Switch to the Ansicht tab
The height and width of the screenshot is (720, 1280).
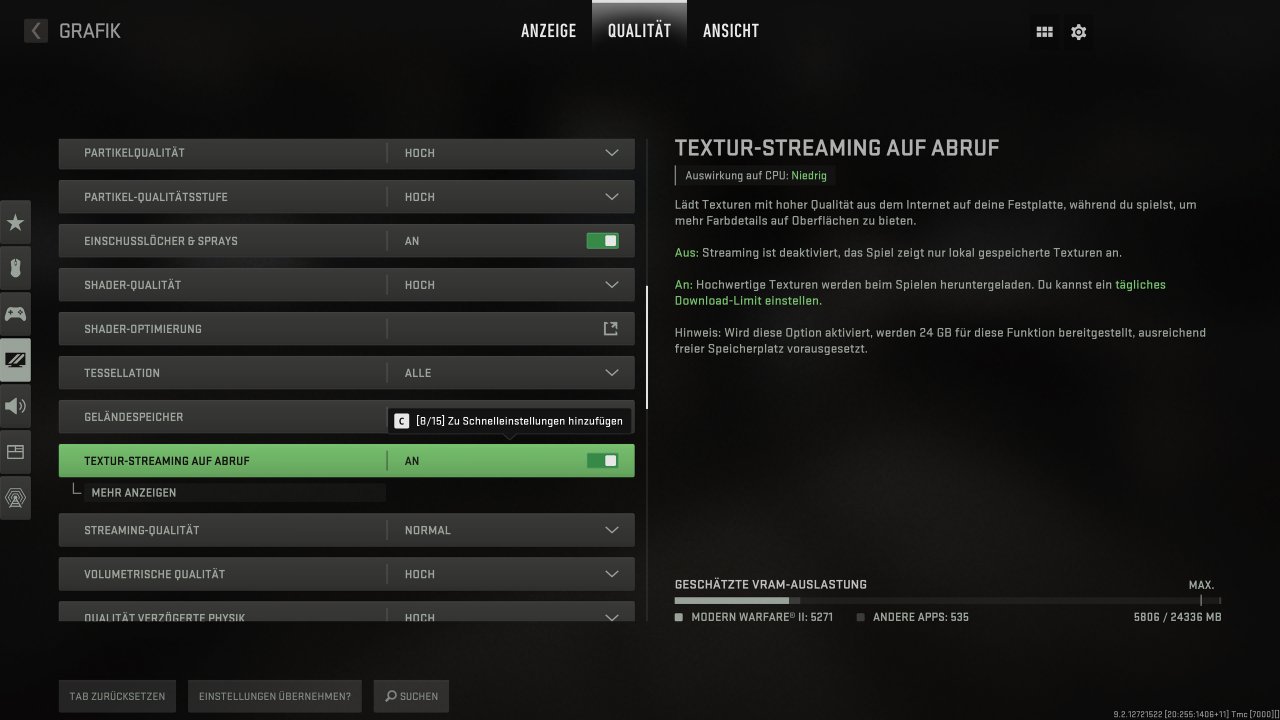pyautogui.click(x=731, y=31)
